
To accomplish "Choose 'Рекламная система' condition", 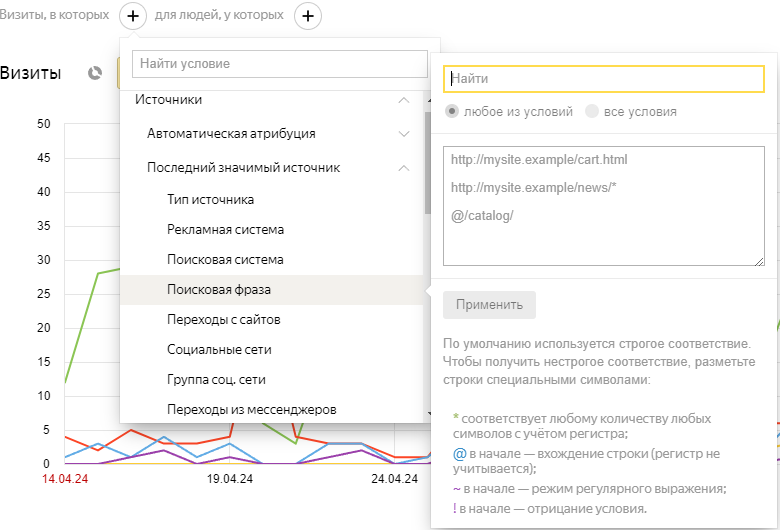I will [225, 230].
